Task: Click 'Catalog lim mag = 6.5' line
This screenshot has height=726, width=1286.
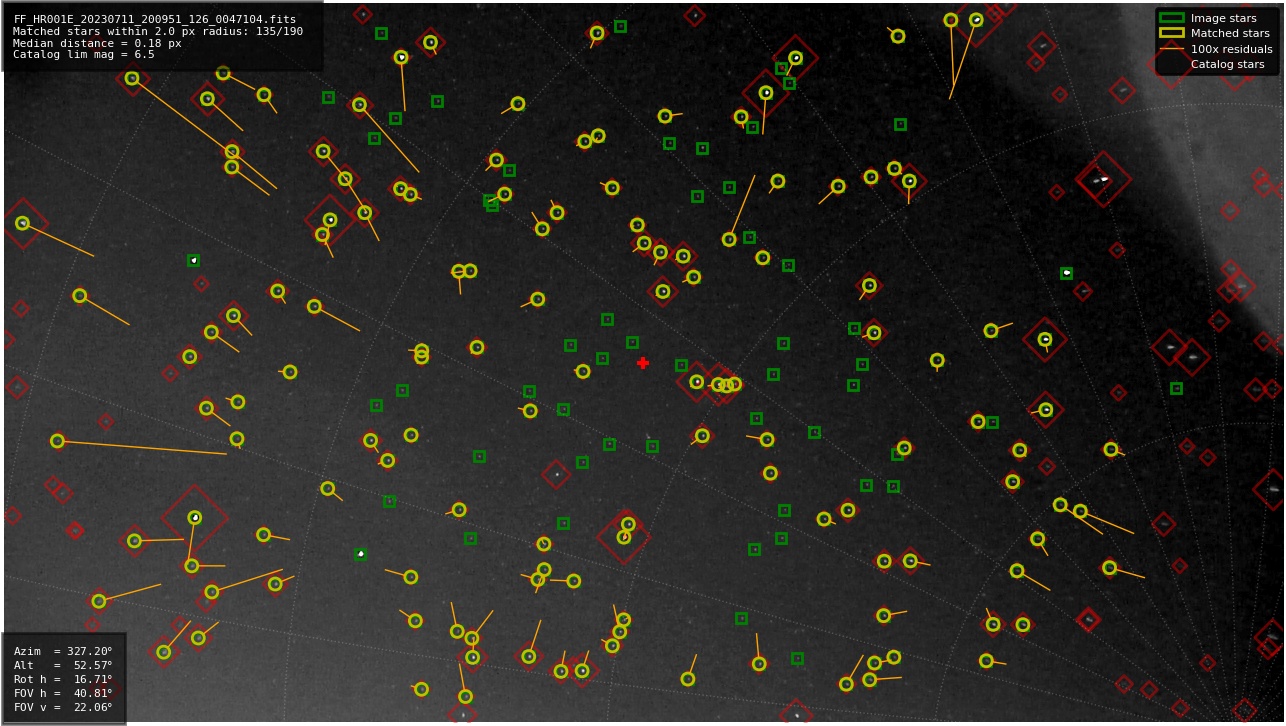Action: 84,55
